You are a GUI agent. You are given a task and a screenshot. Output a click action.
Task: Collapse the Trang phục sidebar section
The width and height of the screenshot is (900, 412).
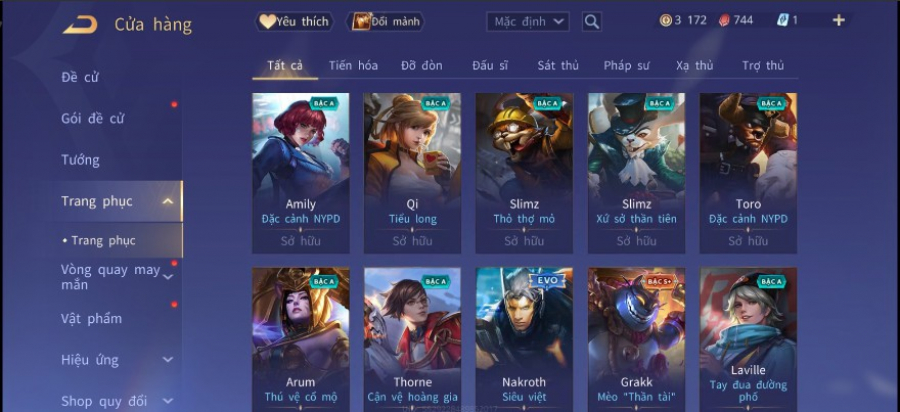(168, 201)
